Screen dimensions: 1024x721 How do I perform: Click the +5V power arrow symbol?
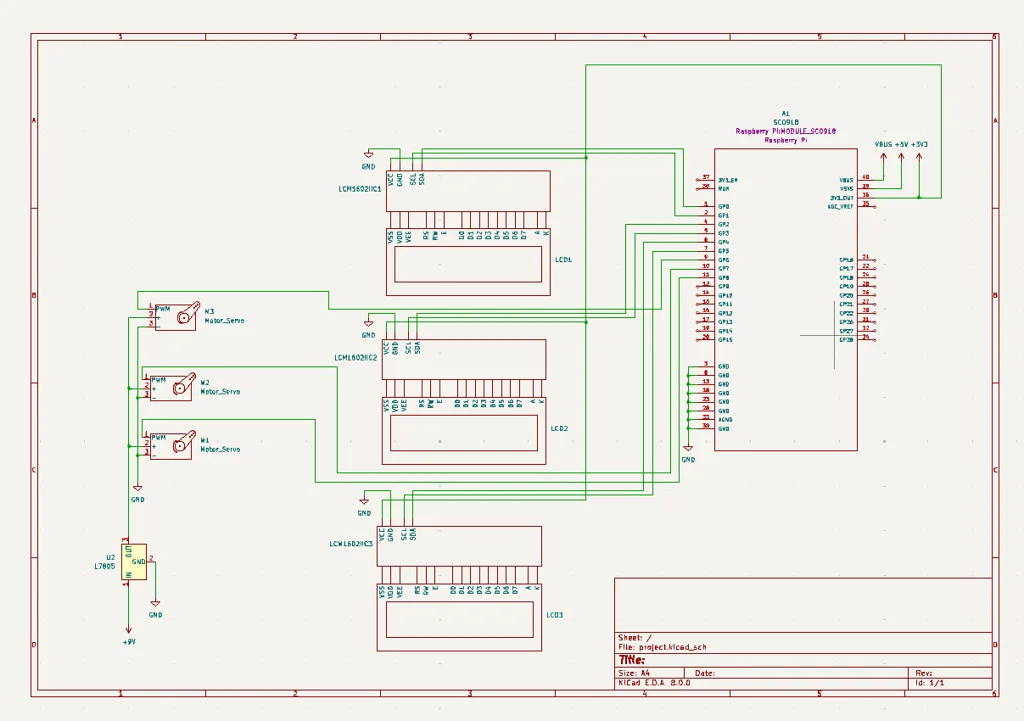[901, 159]
